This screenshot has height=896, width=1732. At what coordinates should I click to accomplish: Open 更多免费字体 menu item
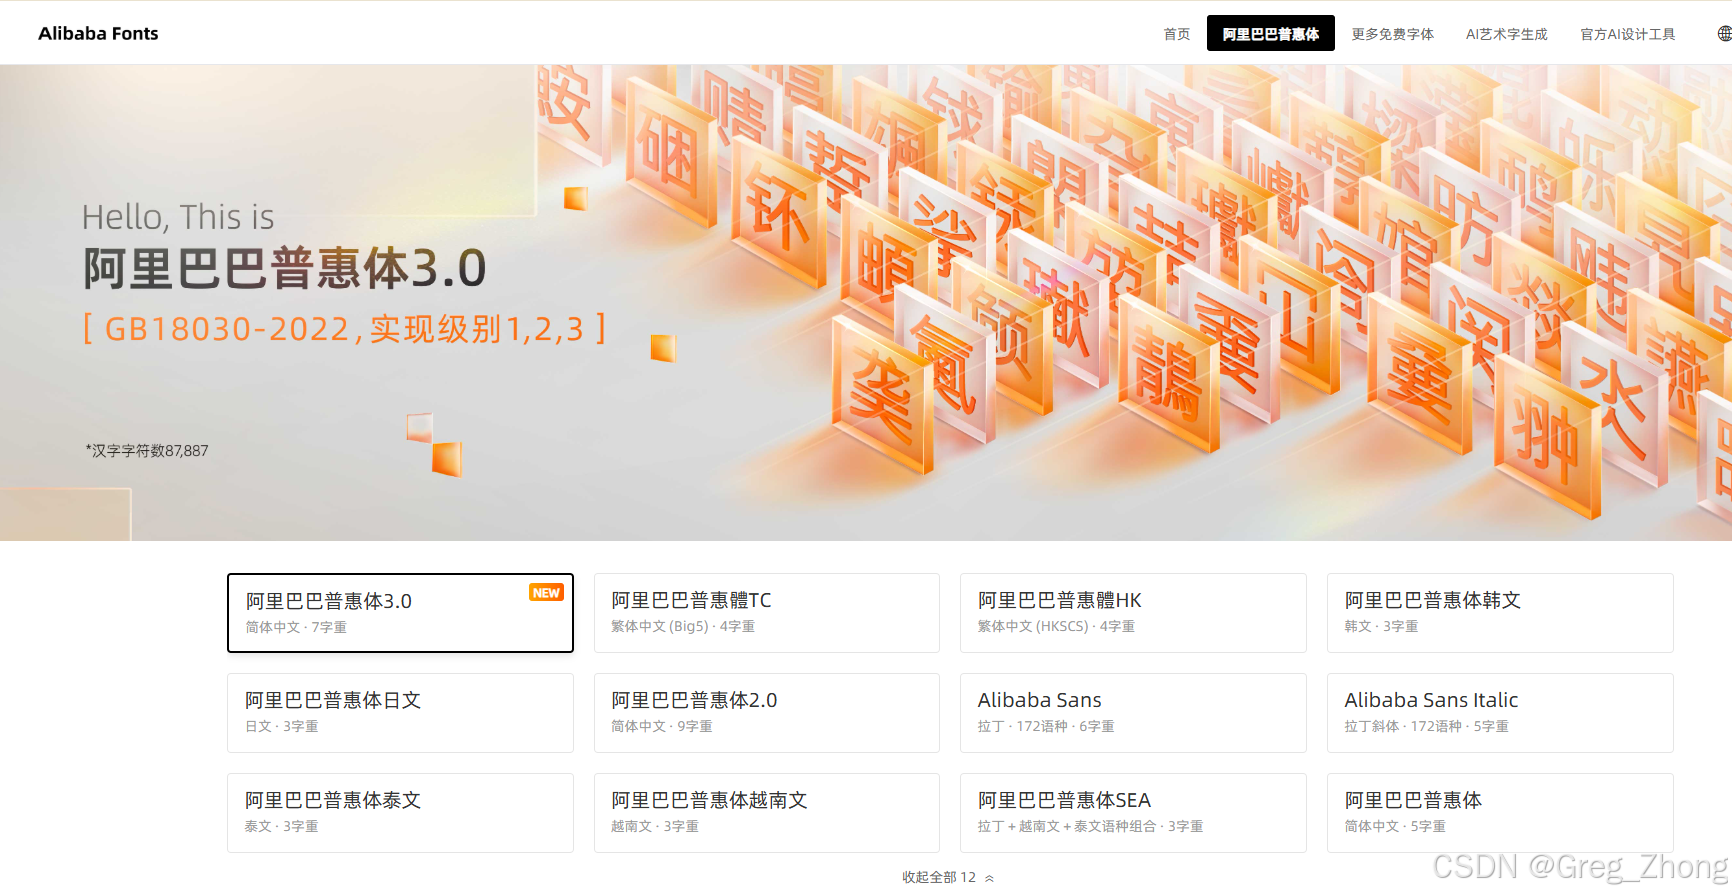coord(1393,34)
